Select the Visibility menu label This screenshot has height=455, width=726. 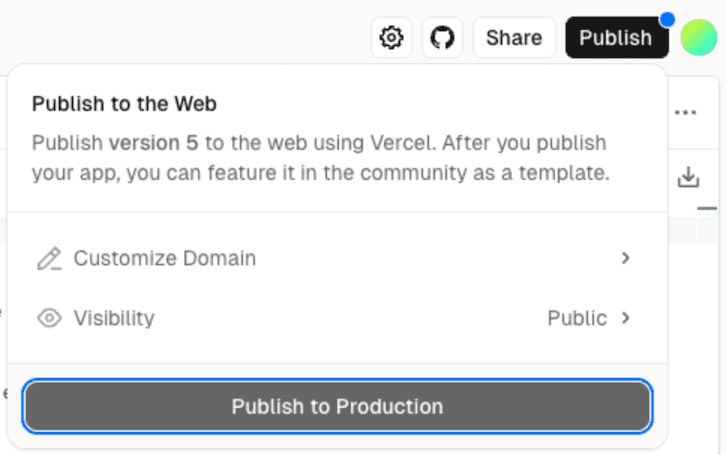(114, 318)
